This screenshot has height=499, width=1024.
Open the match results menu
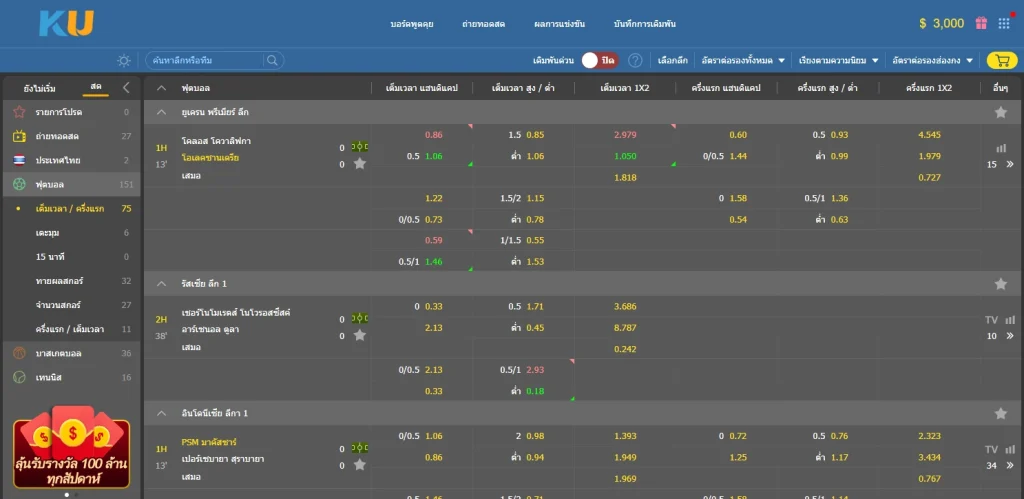[x=559, y=24]
